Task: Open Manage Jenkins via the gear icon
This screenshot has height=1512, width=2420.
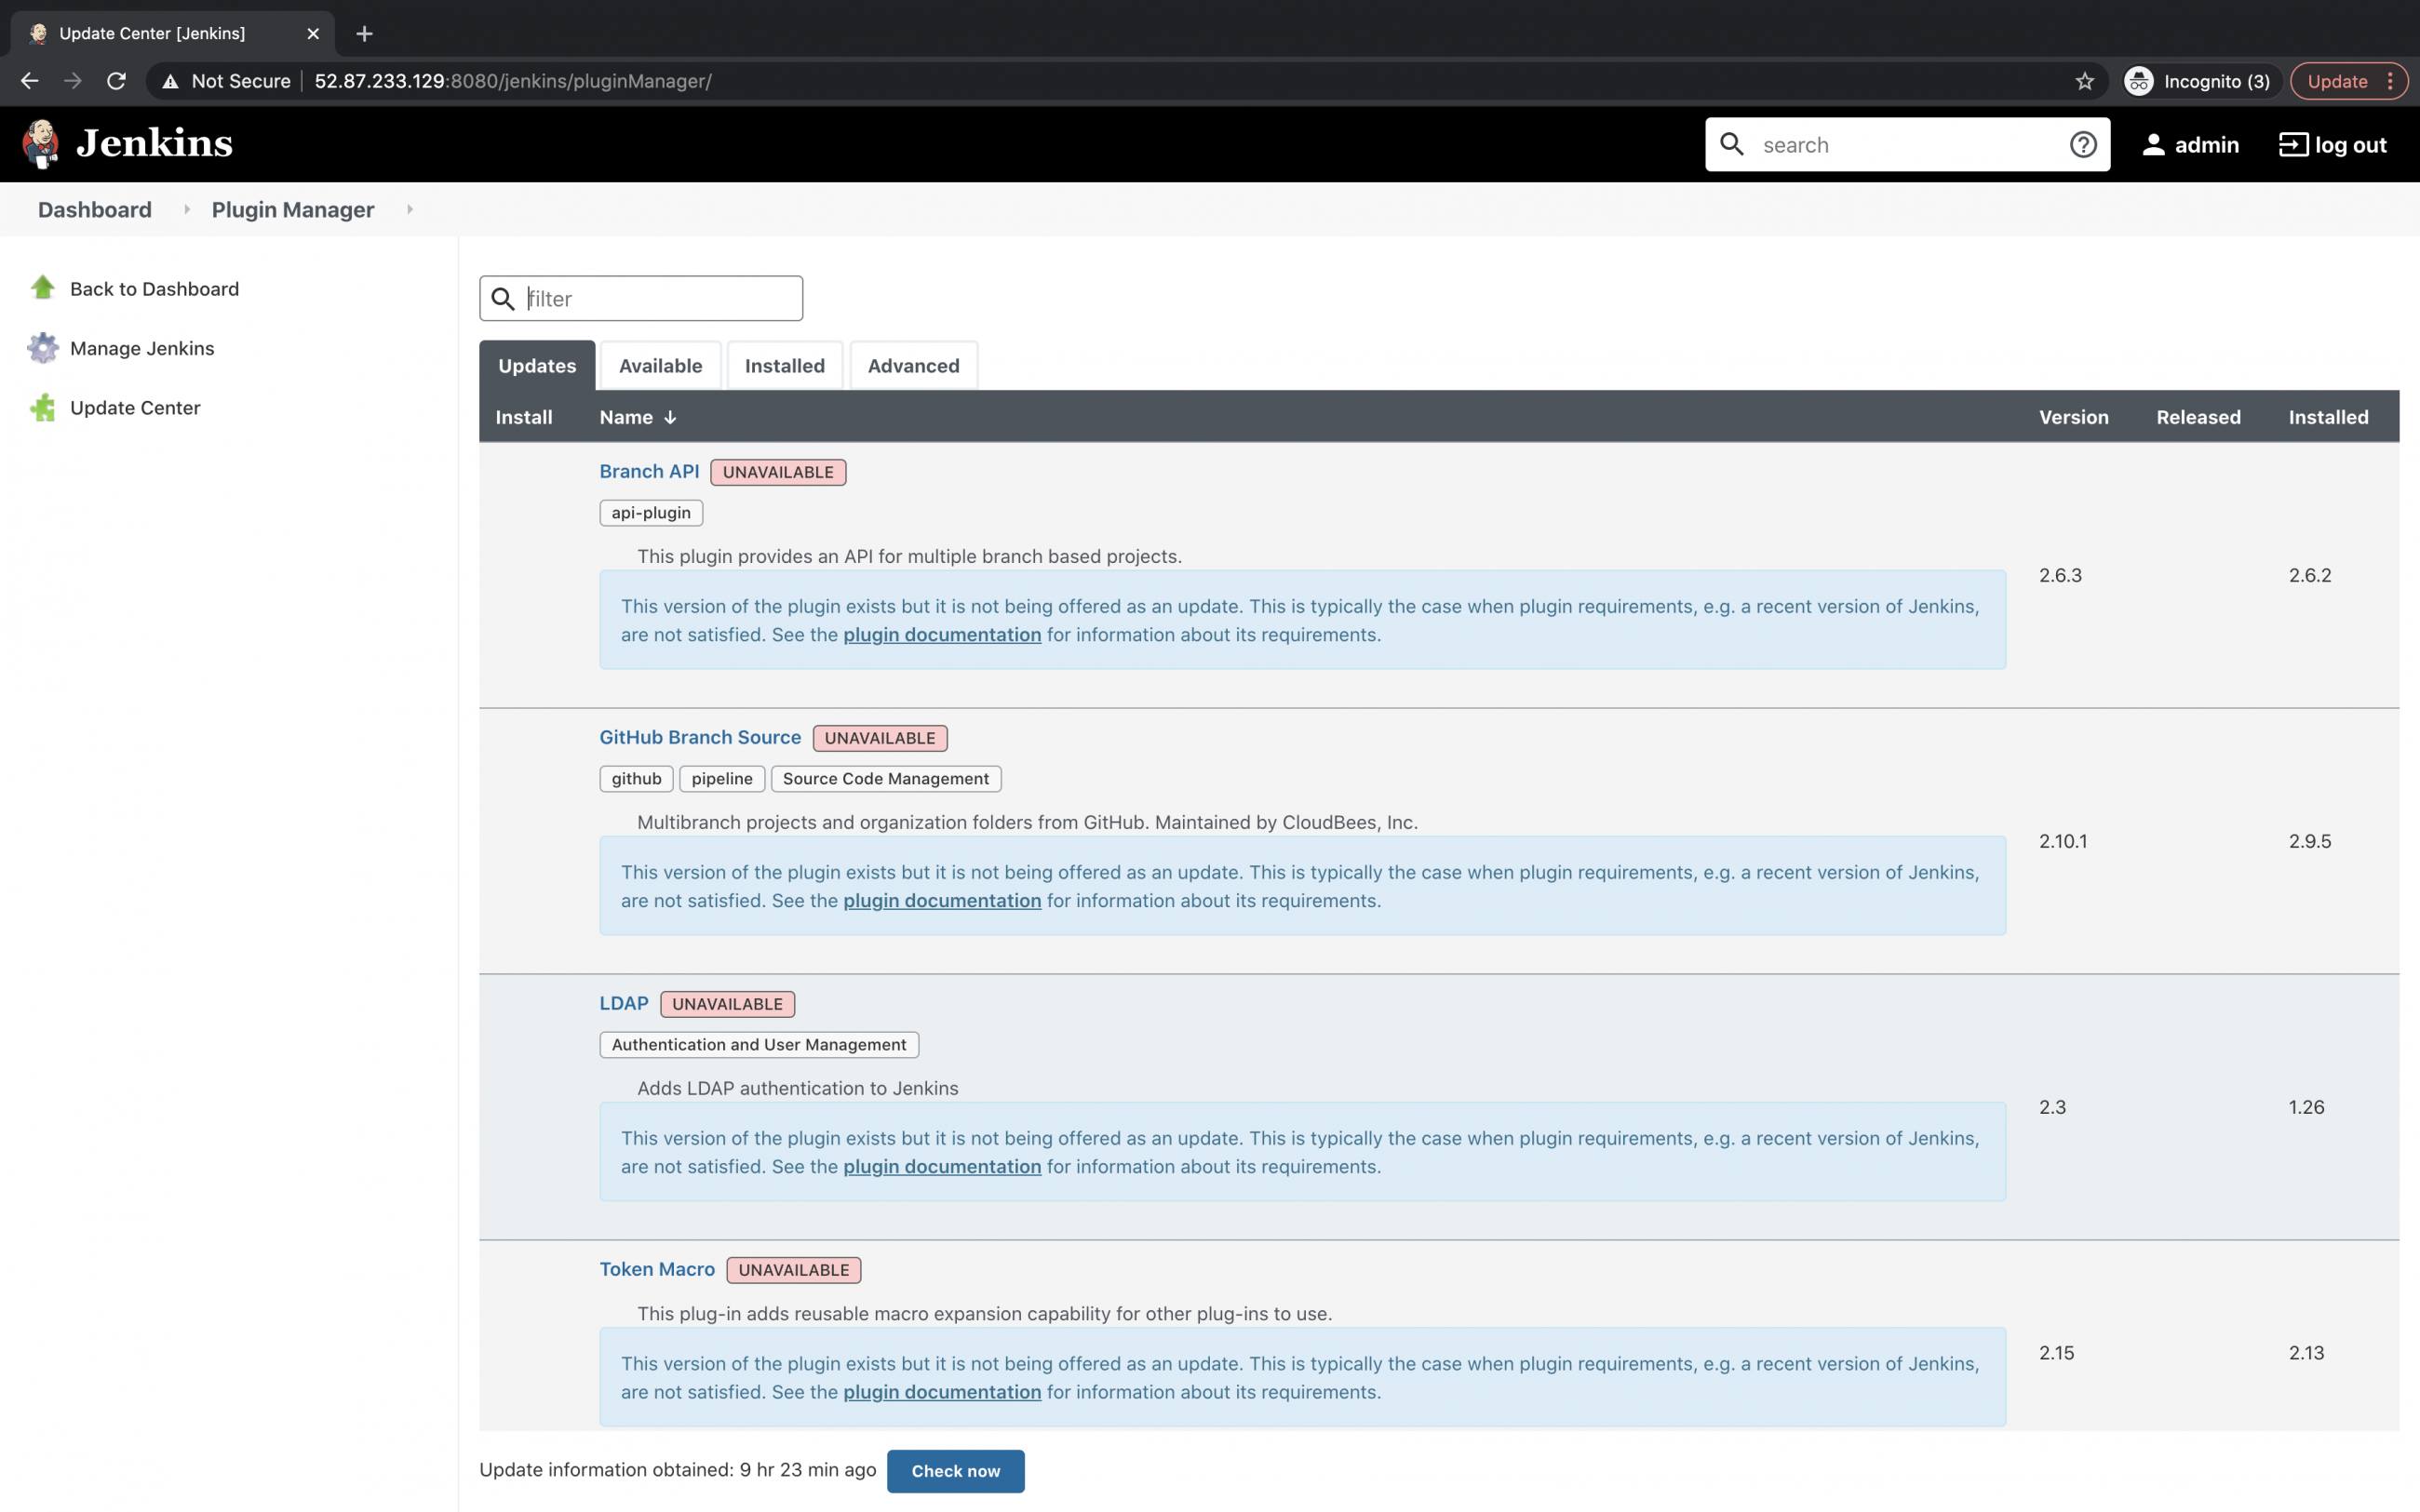Action: tap(42, 347)
